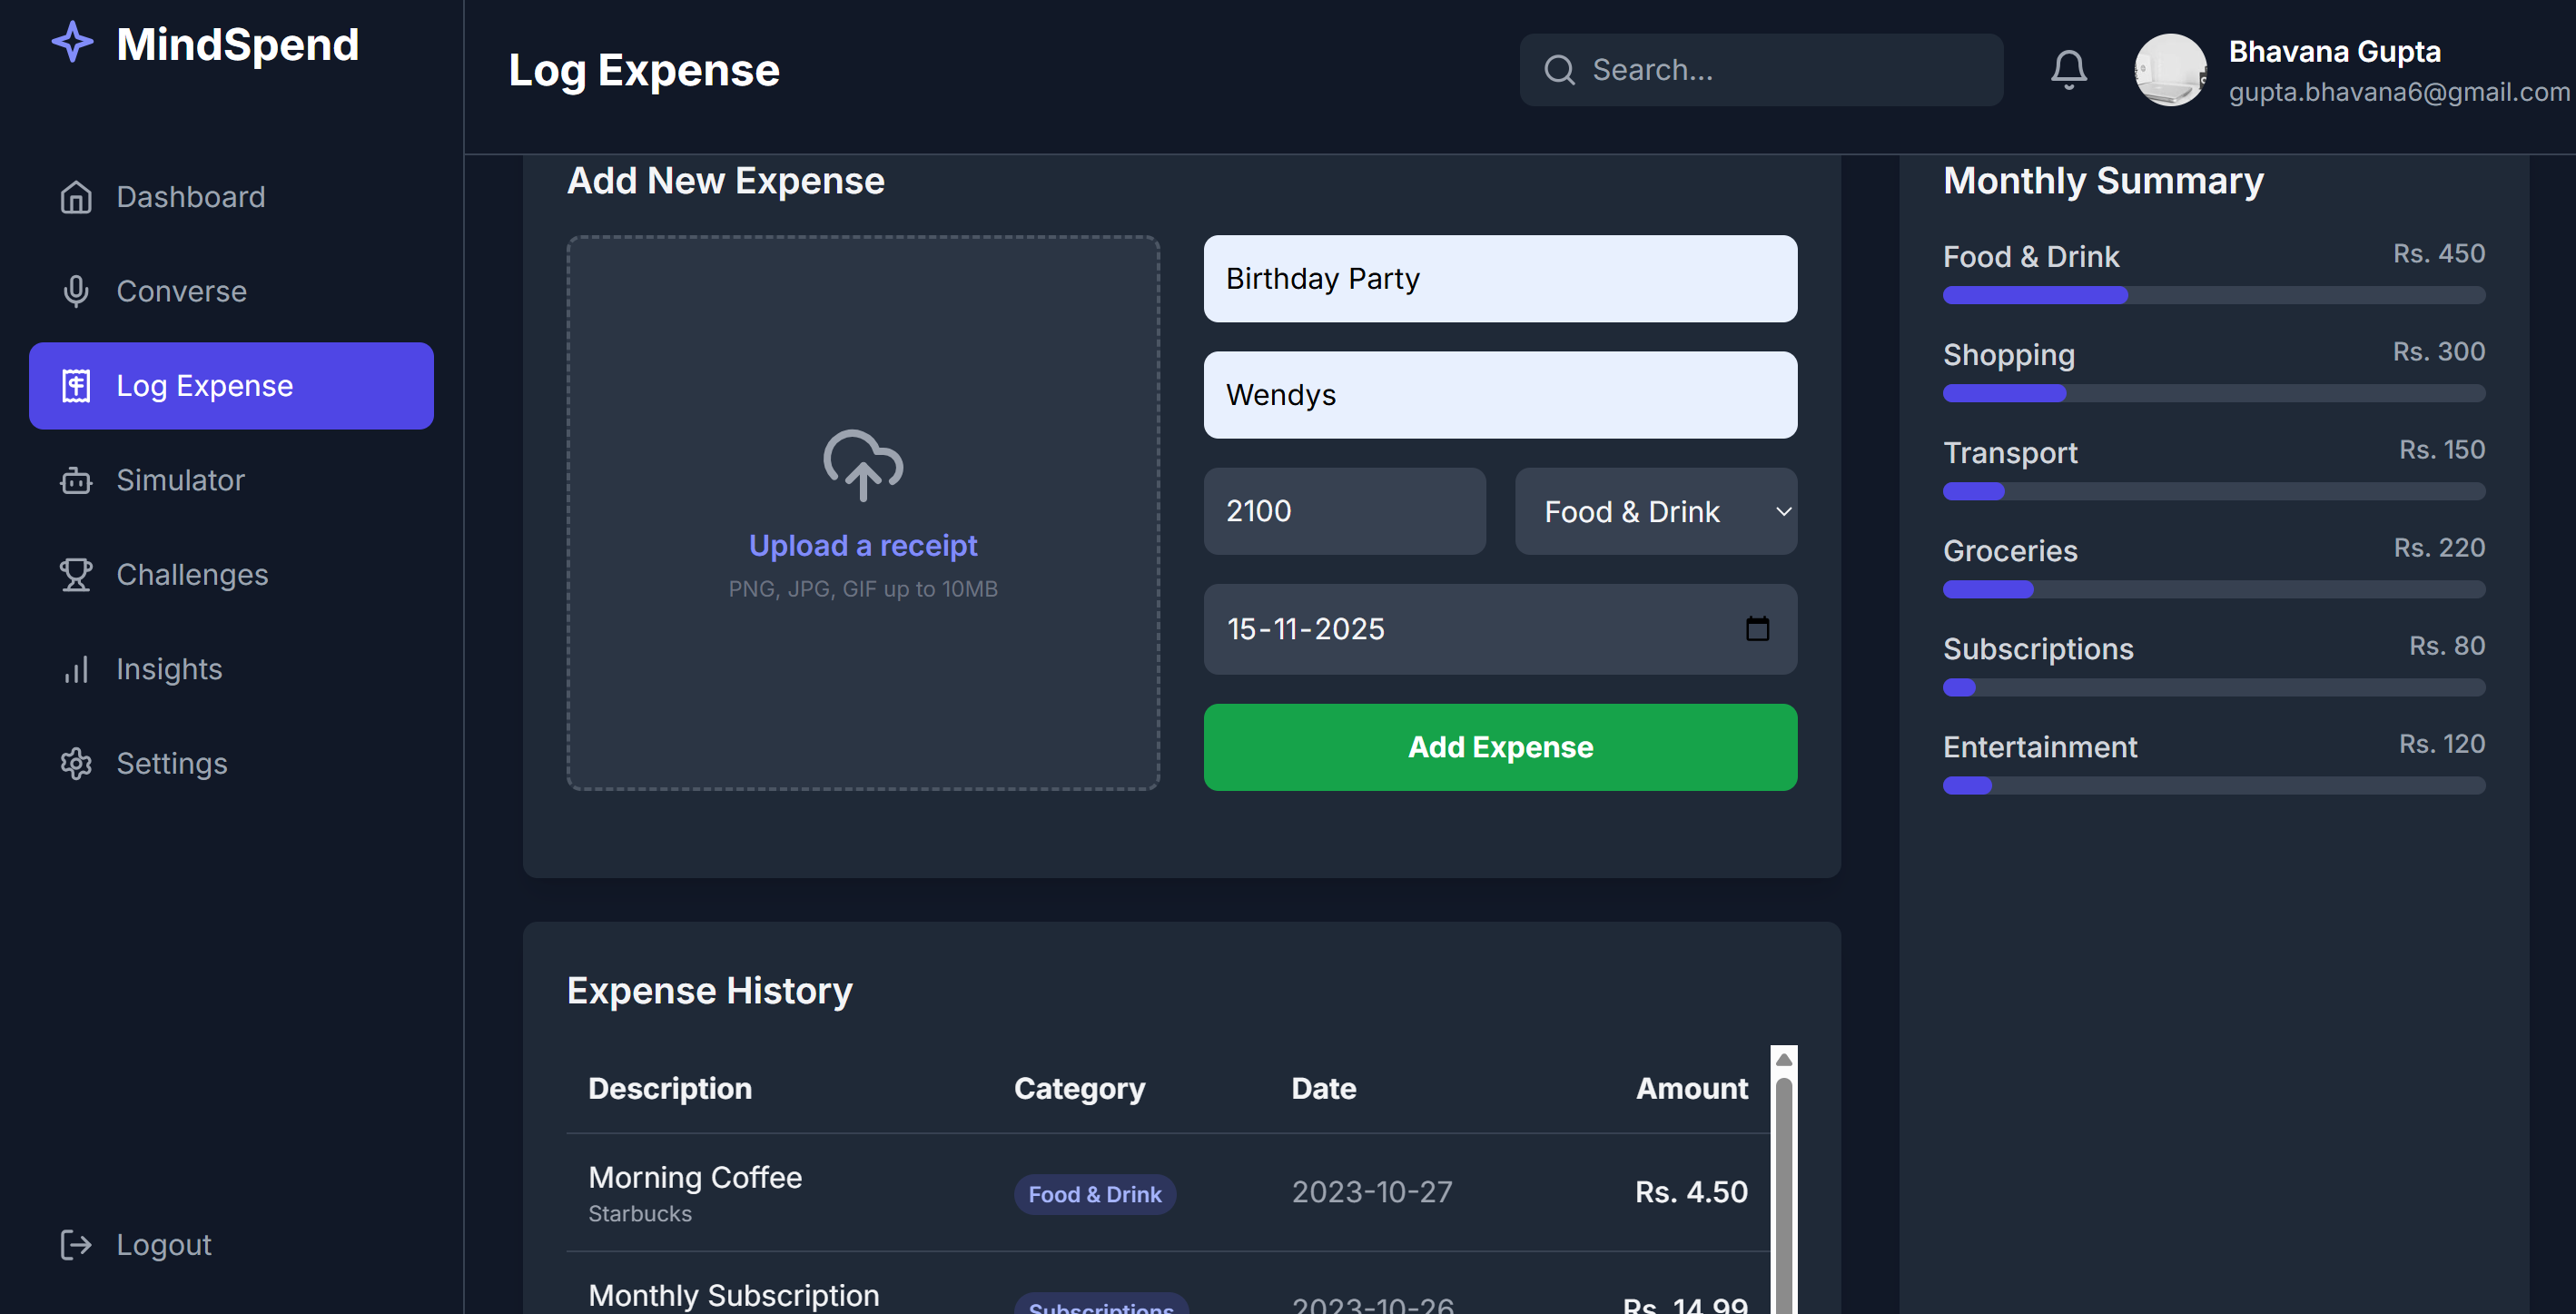2576x1314 pixels.
Task: Click the Add Expense button
Action: click(x=1499, y=747)
